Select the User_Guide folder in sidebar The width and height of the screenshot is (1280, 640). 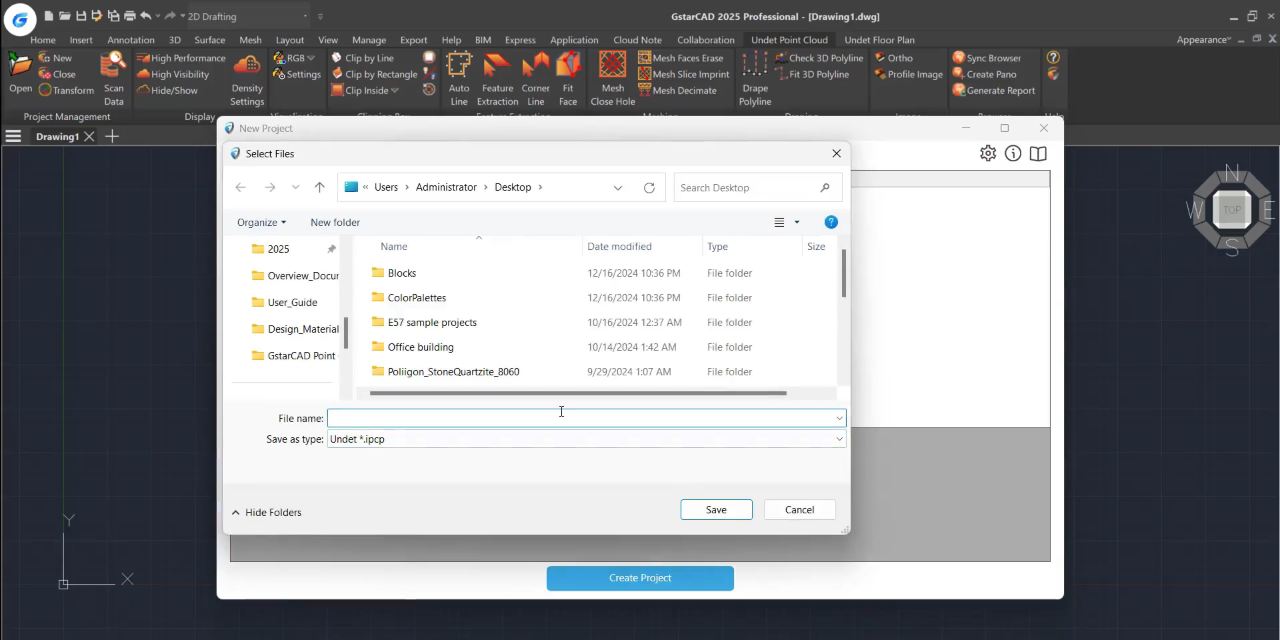[x=292, y=302]
